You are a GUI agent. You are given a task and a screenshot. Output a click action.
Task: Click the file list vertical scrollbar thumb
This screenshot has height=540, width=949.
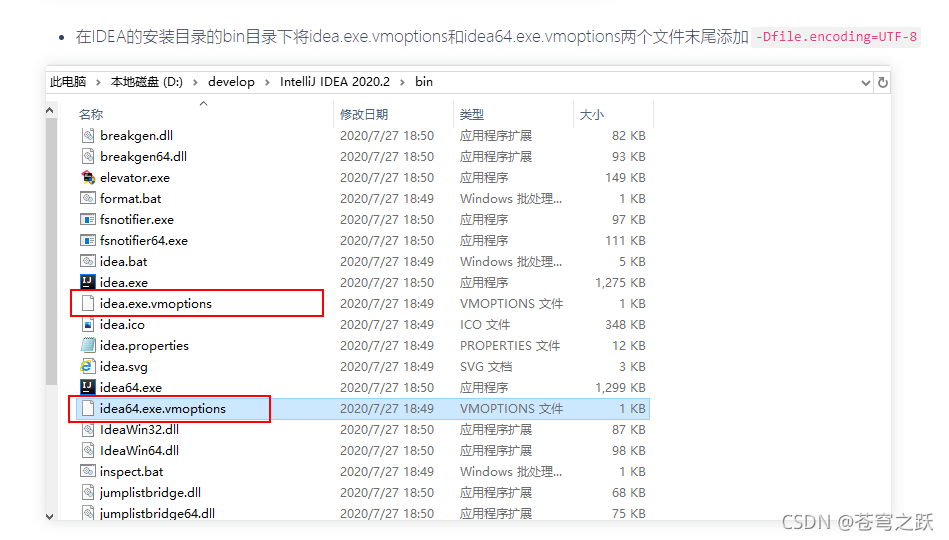51,251
